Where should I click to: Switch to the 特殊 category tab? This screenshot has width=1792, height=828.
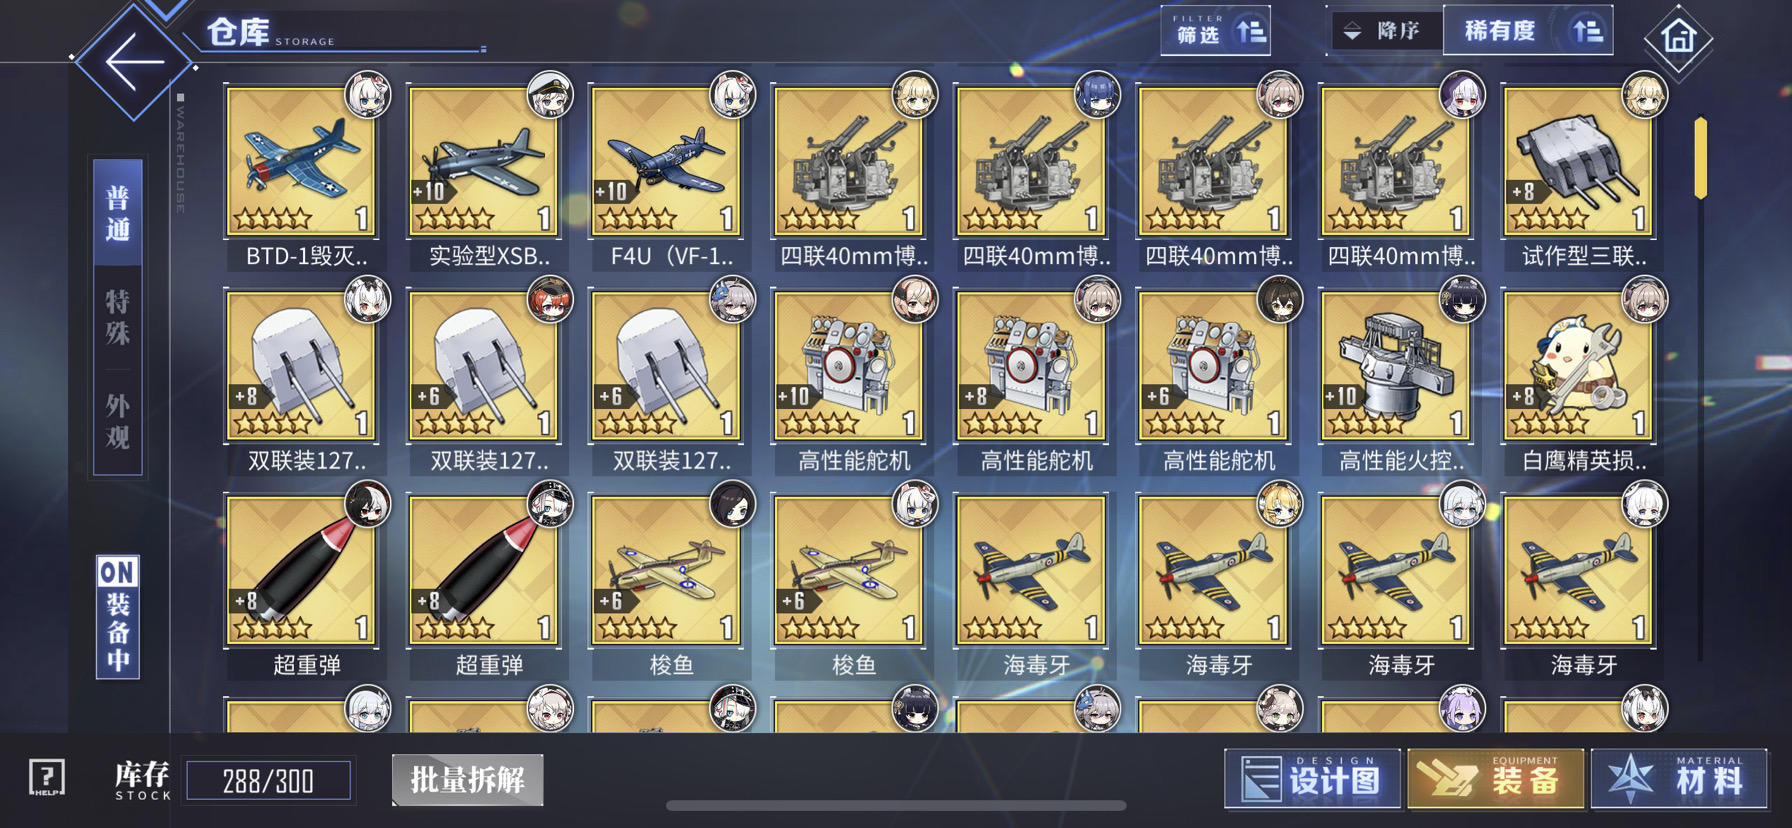pos(117,317)
